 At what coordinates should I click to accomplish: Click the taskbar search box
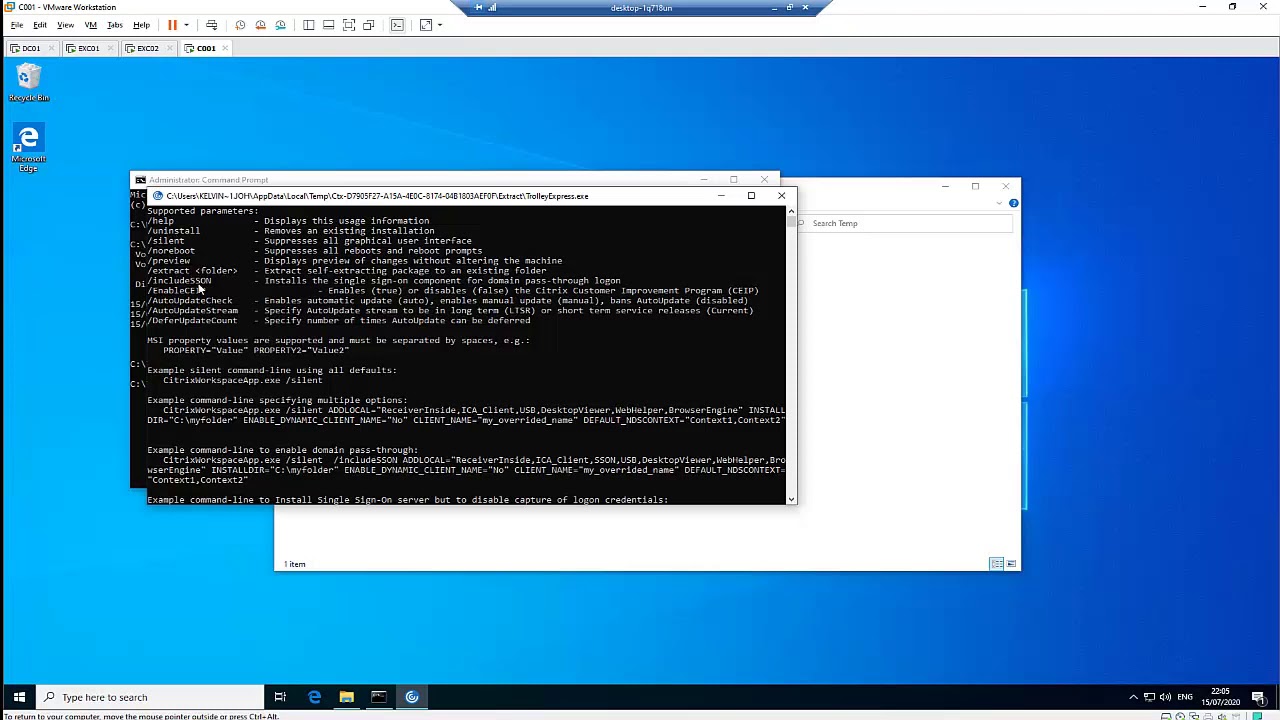(x=151, y=697)
